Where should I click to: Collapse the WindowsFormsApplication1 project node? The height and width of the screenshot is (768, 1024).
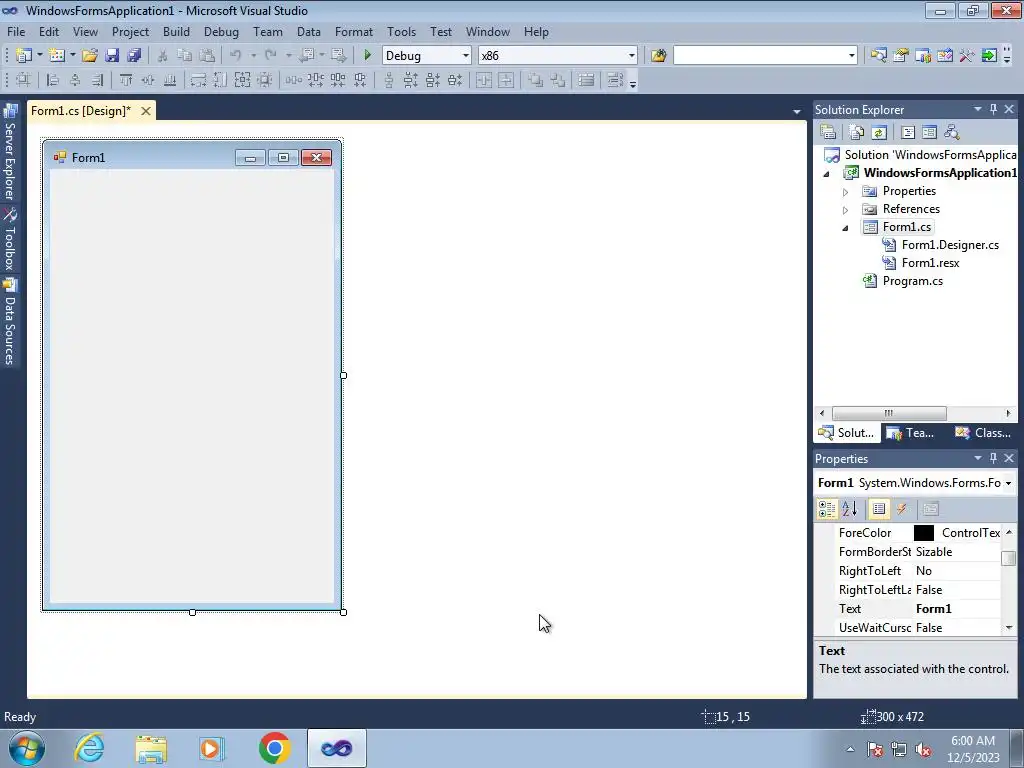826,174
